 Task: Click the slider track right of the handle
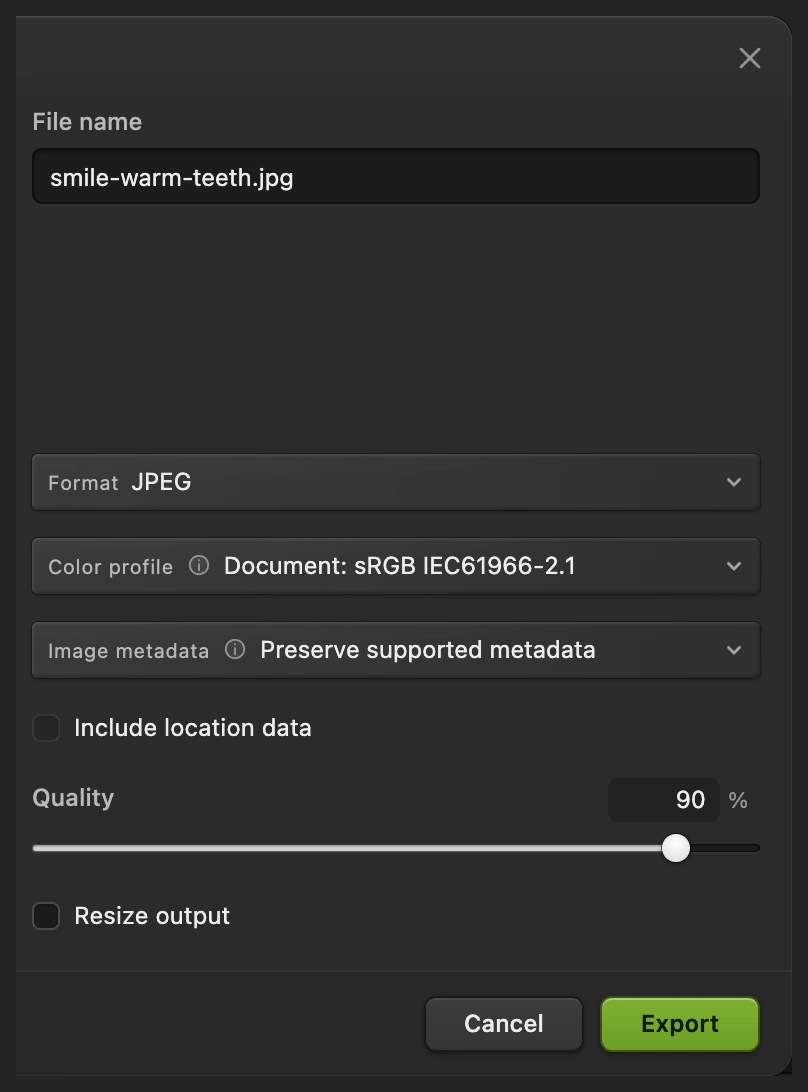pos(724,848)
